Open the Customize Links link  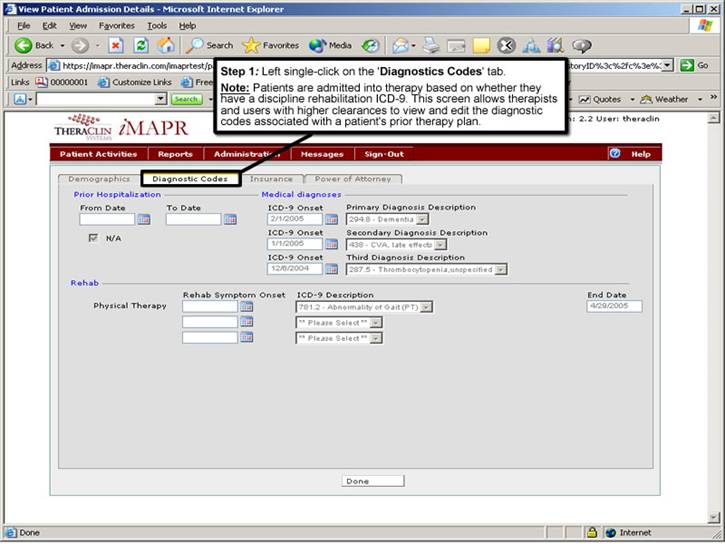135,82
